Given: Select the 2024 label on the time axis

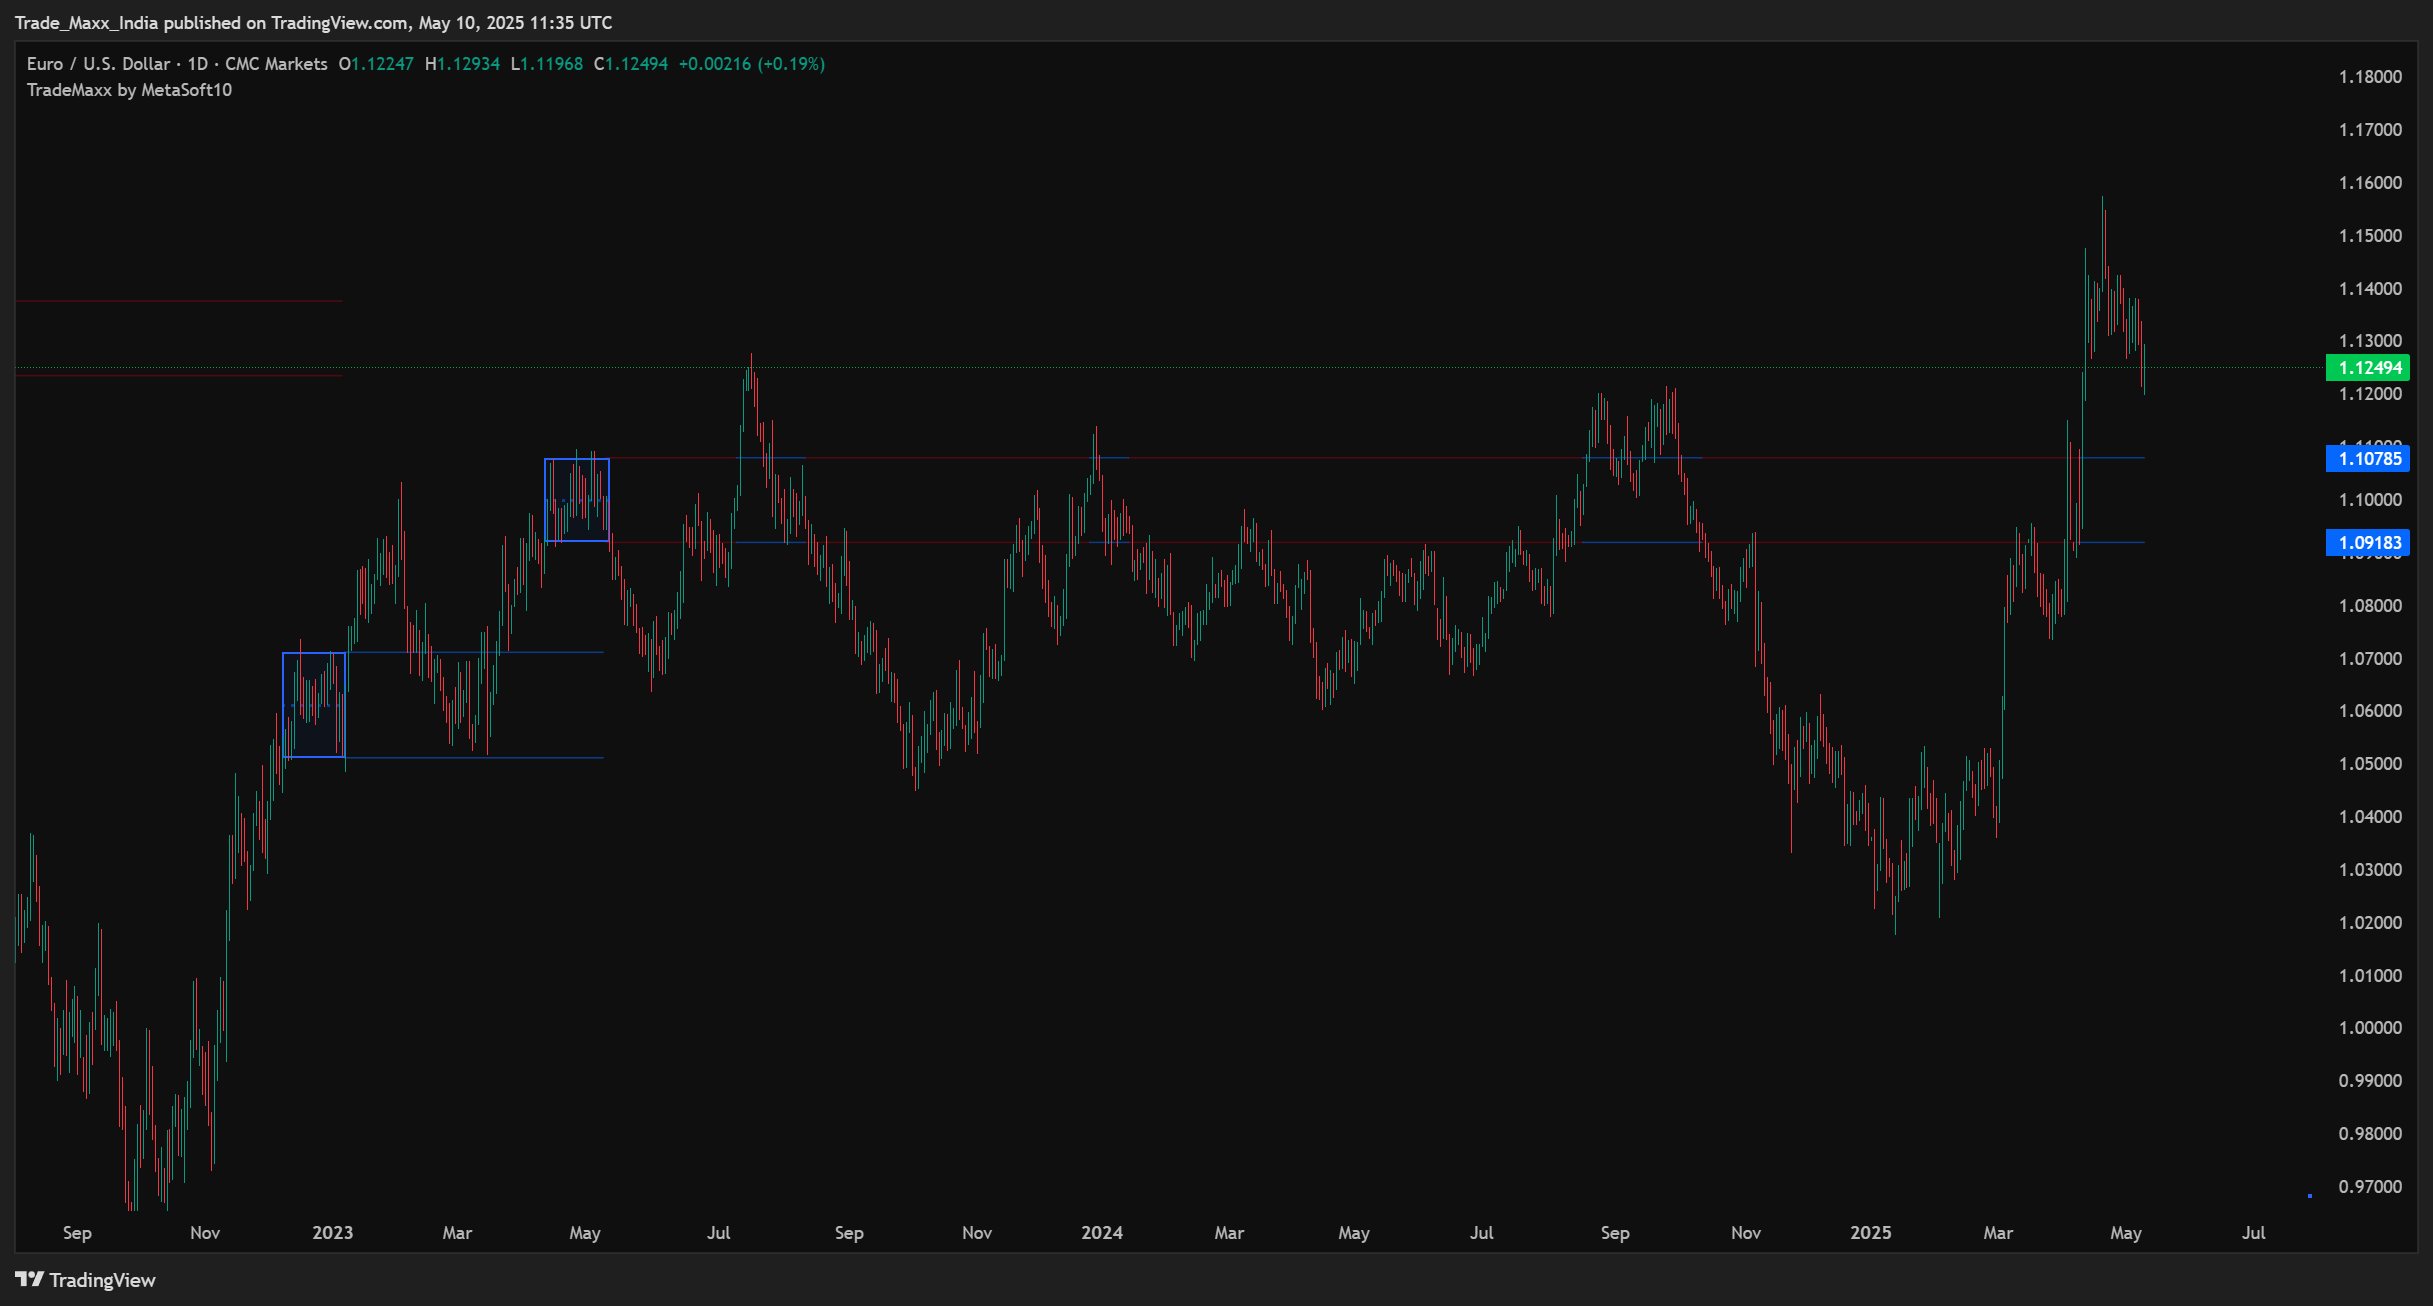Looking at the screenshot, I should pos(1103,1233).
